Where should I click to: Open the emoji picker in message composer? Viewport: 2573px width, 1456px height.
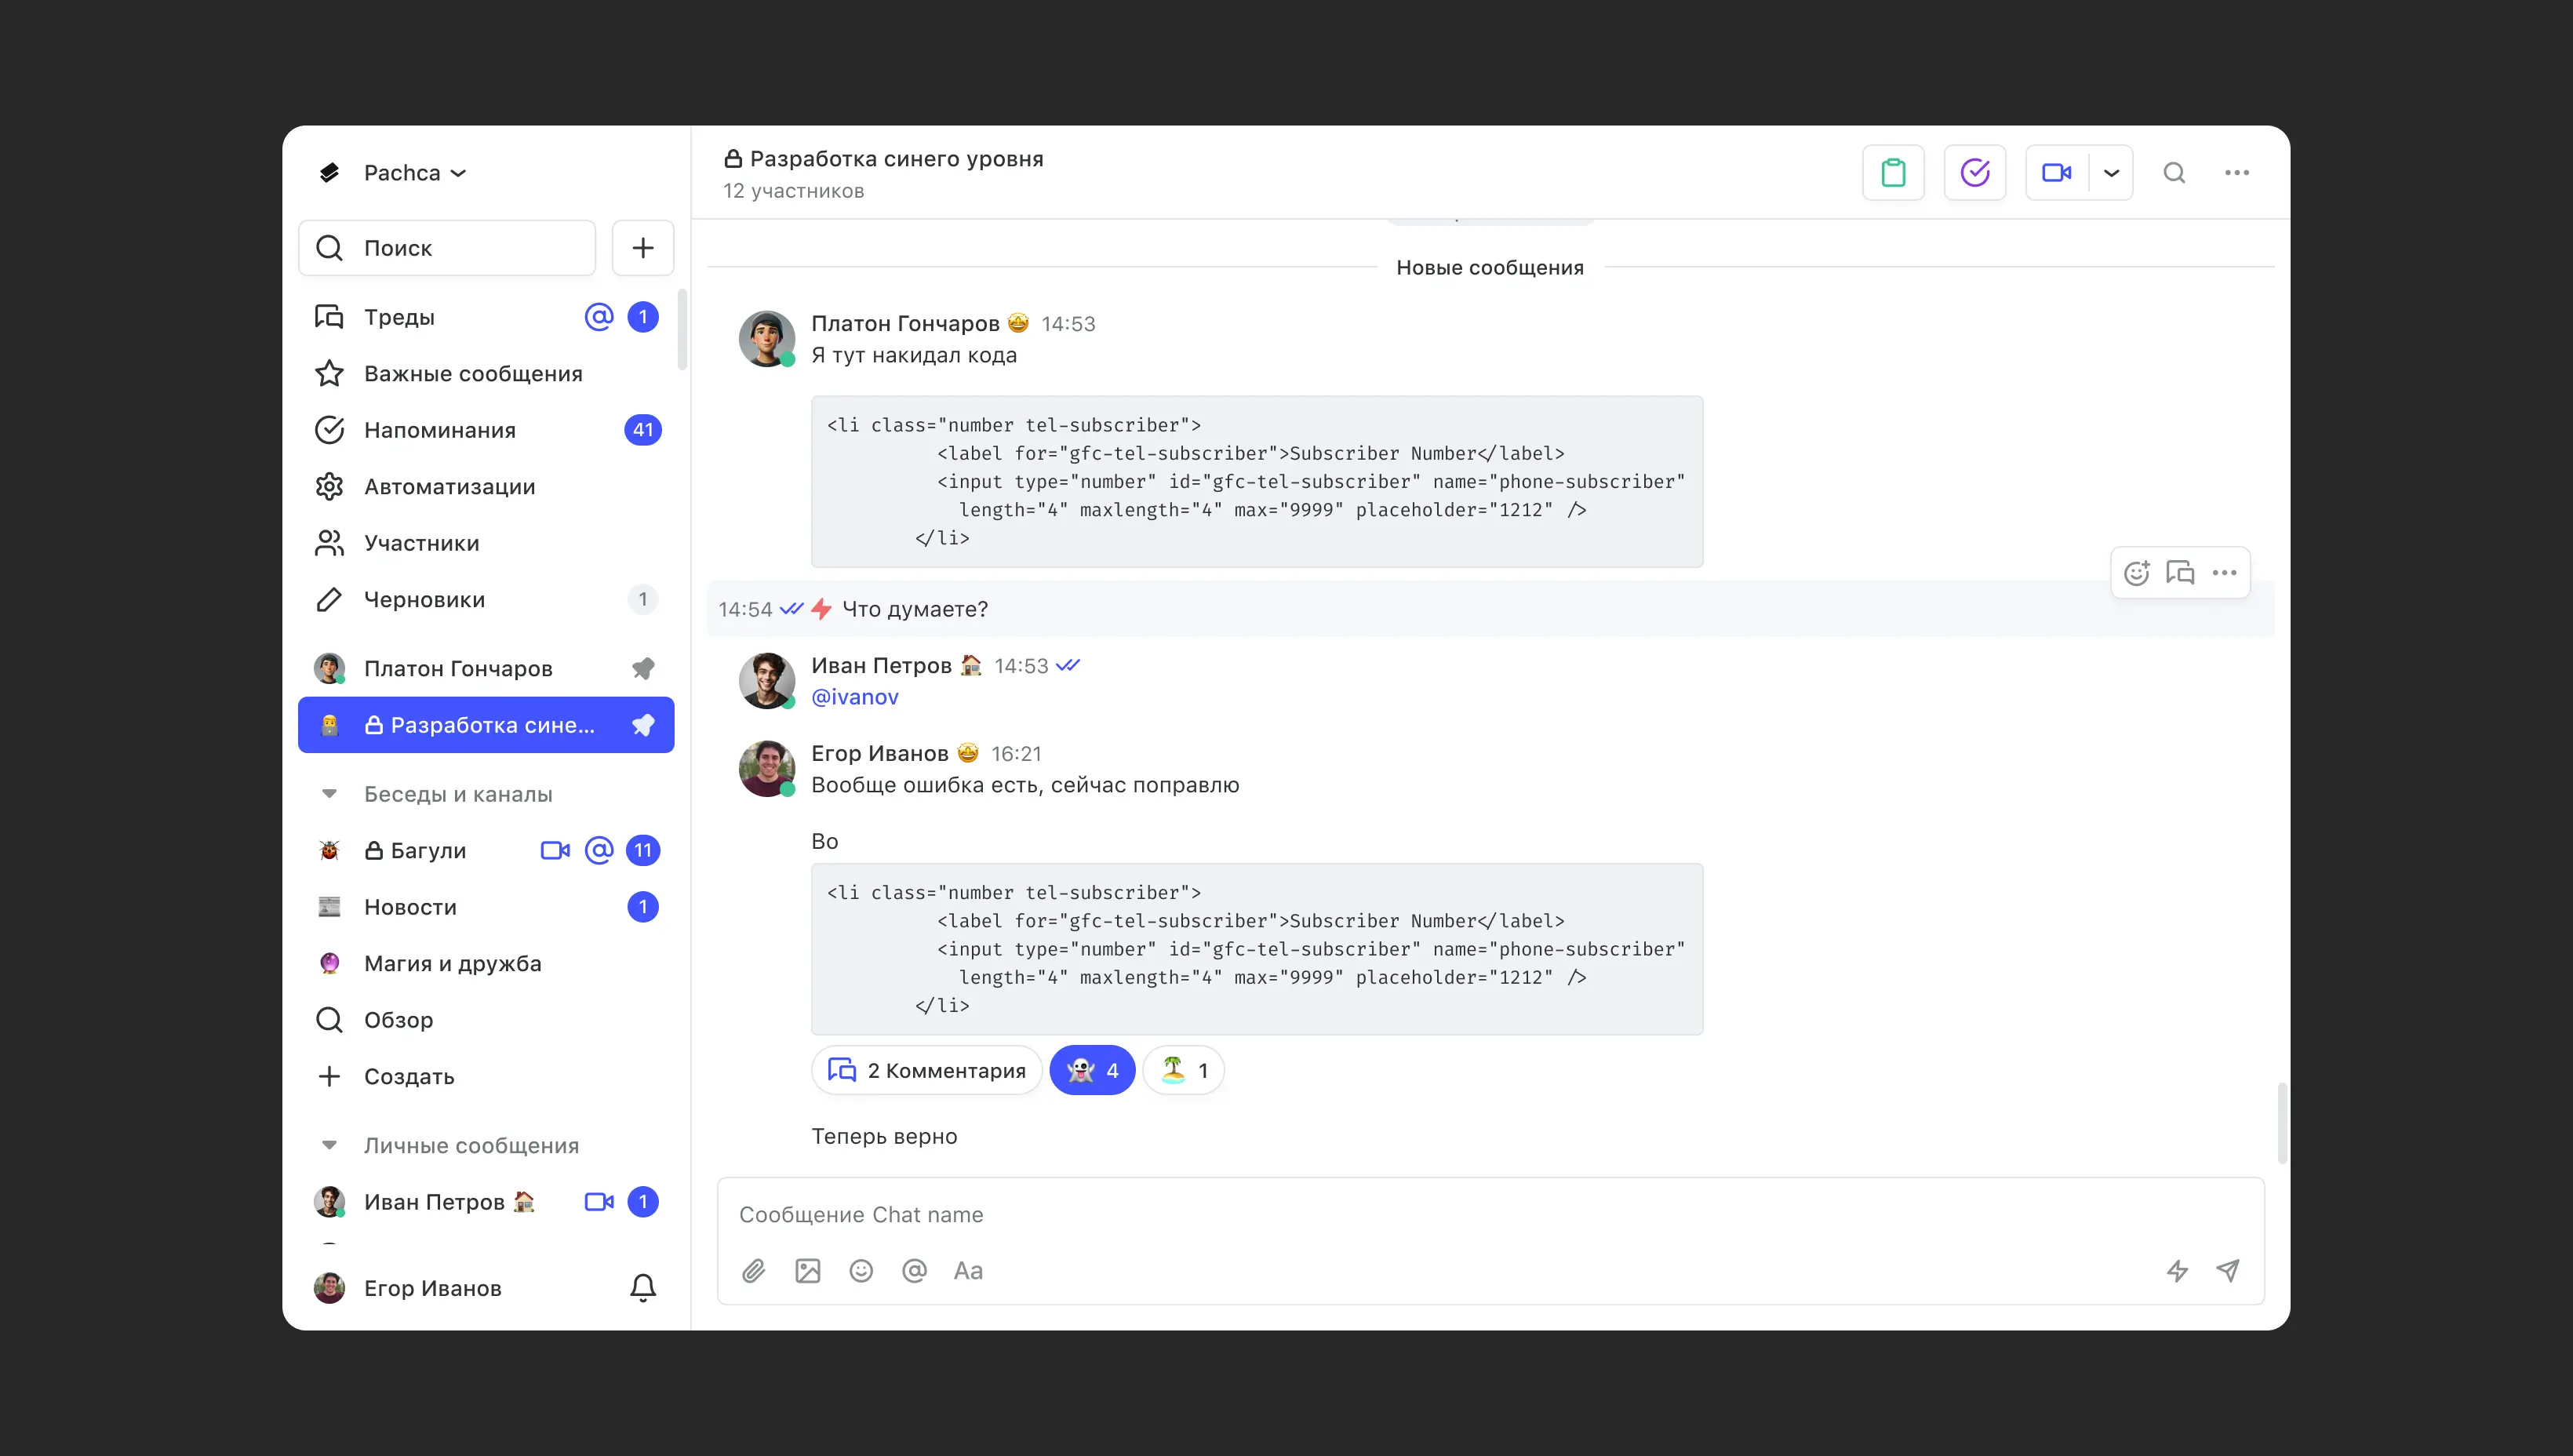pyautogui.click(x=861, y=1270)
